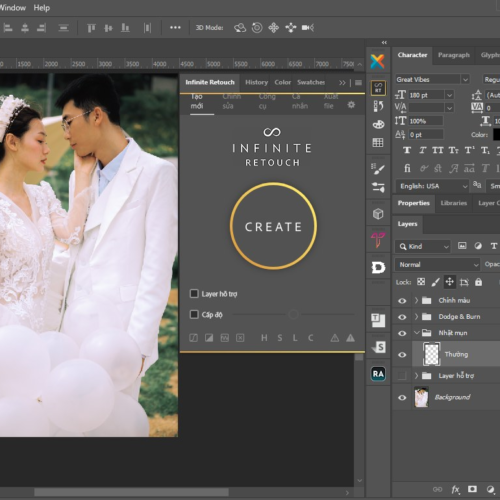This screenshot has width=500, height=500.
Task: Show more tabs via the double-arrow overflow
Action: click(x=342, y=83)
